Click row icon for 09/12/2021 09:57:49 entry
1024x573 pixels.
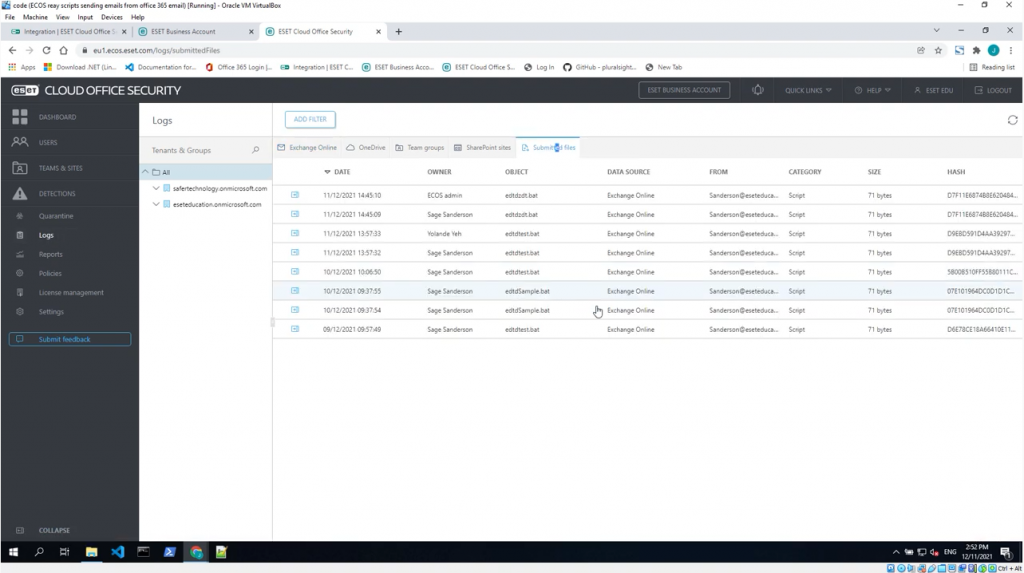click(295, 329)
